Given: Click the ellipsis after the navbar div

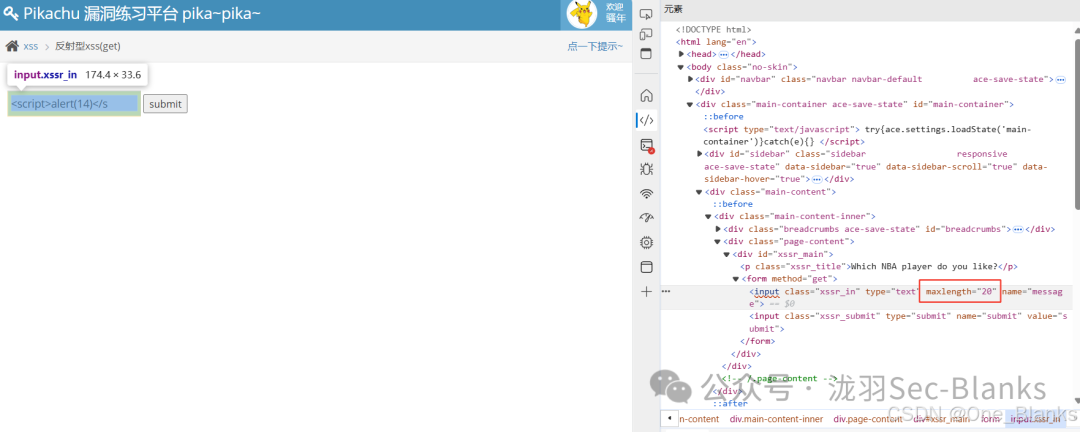Looking at the screenshot, I should coord(1061,79).
